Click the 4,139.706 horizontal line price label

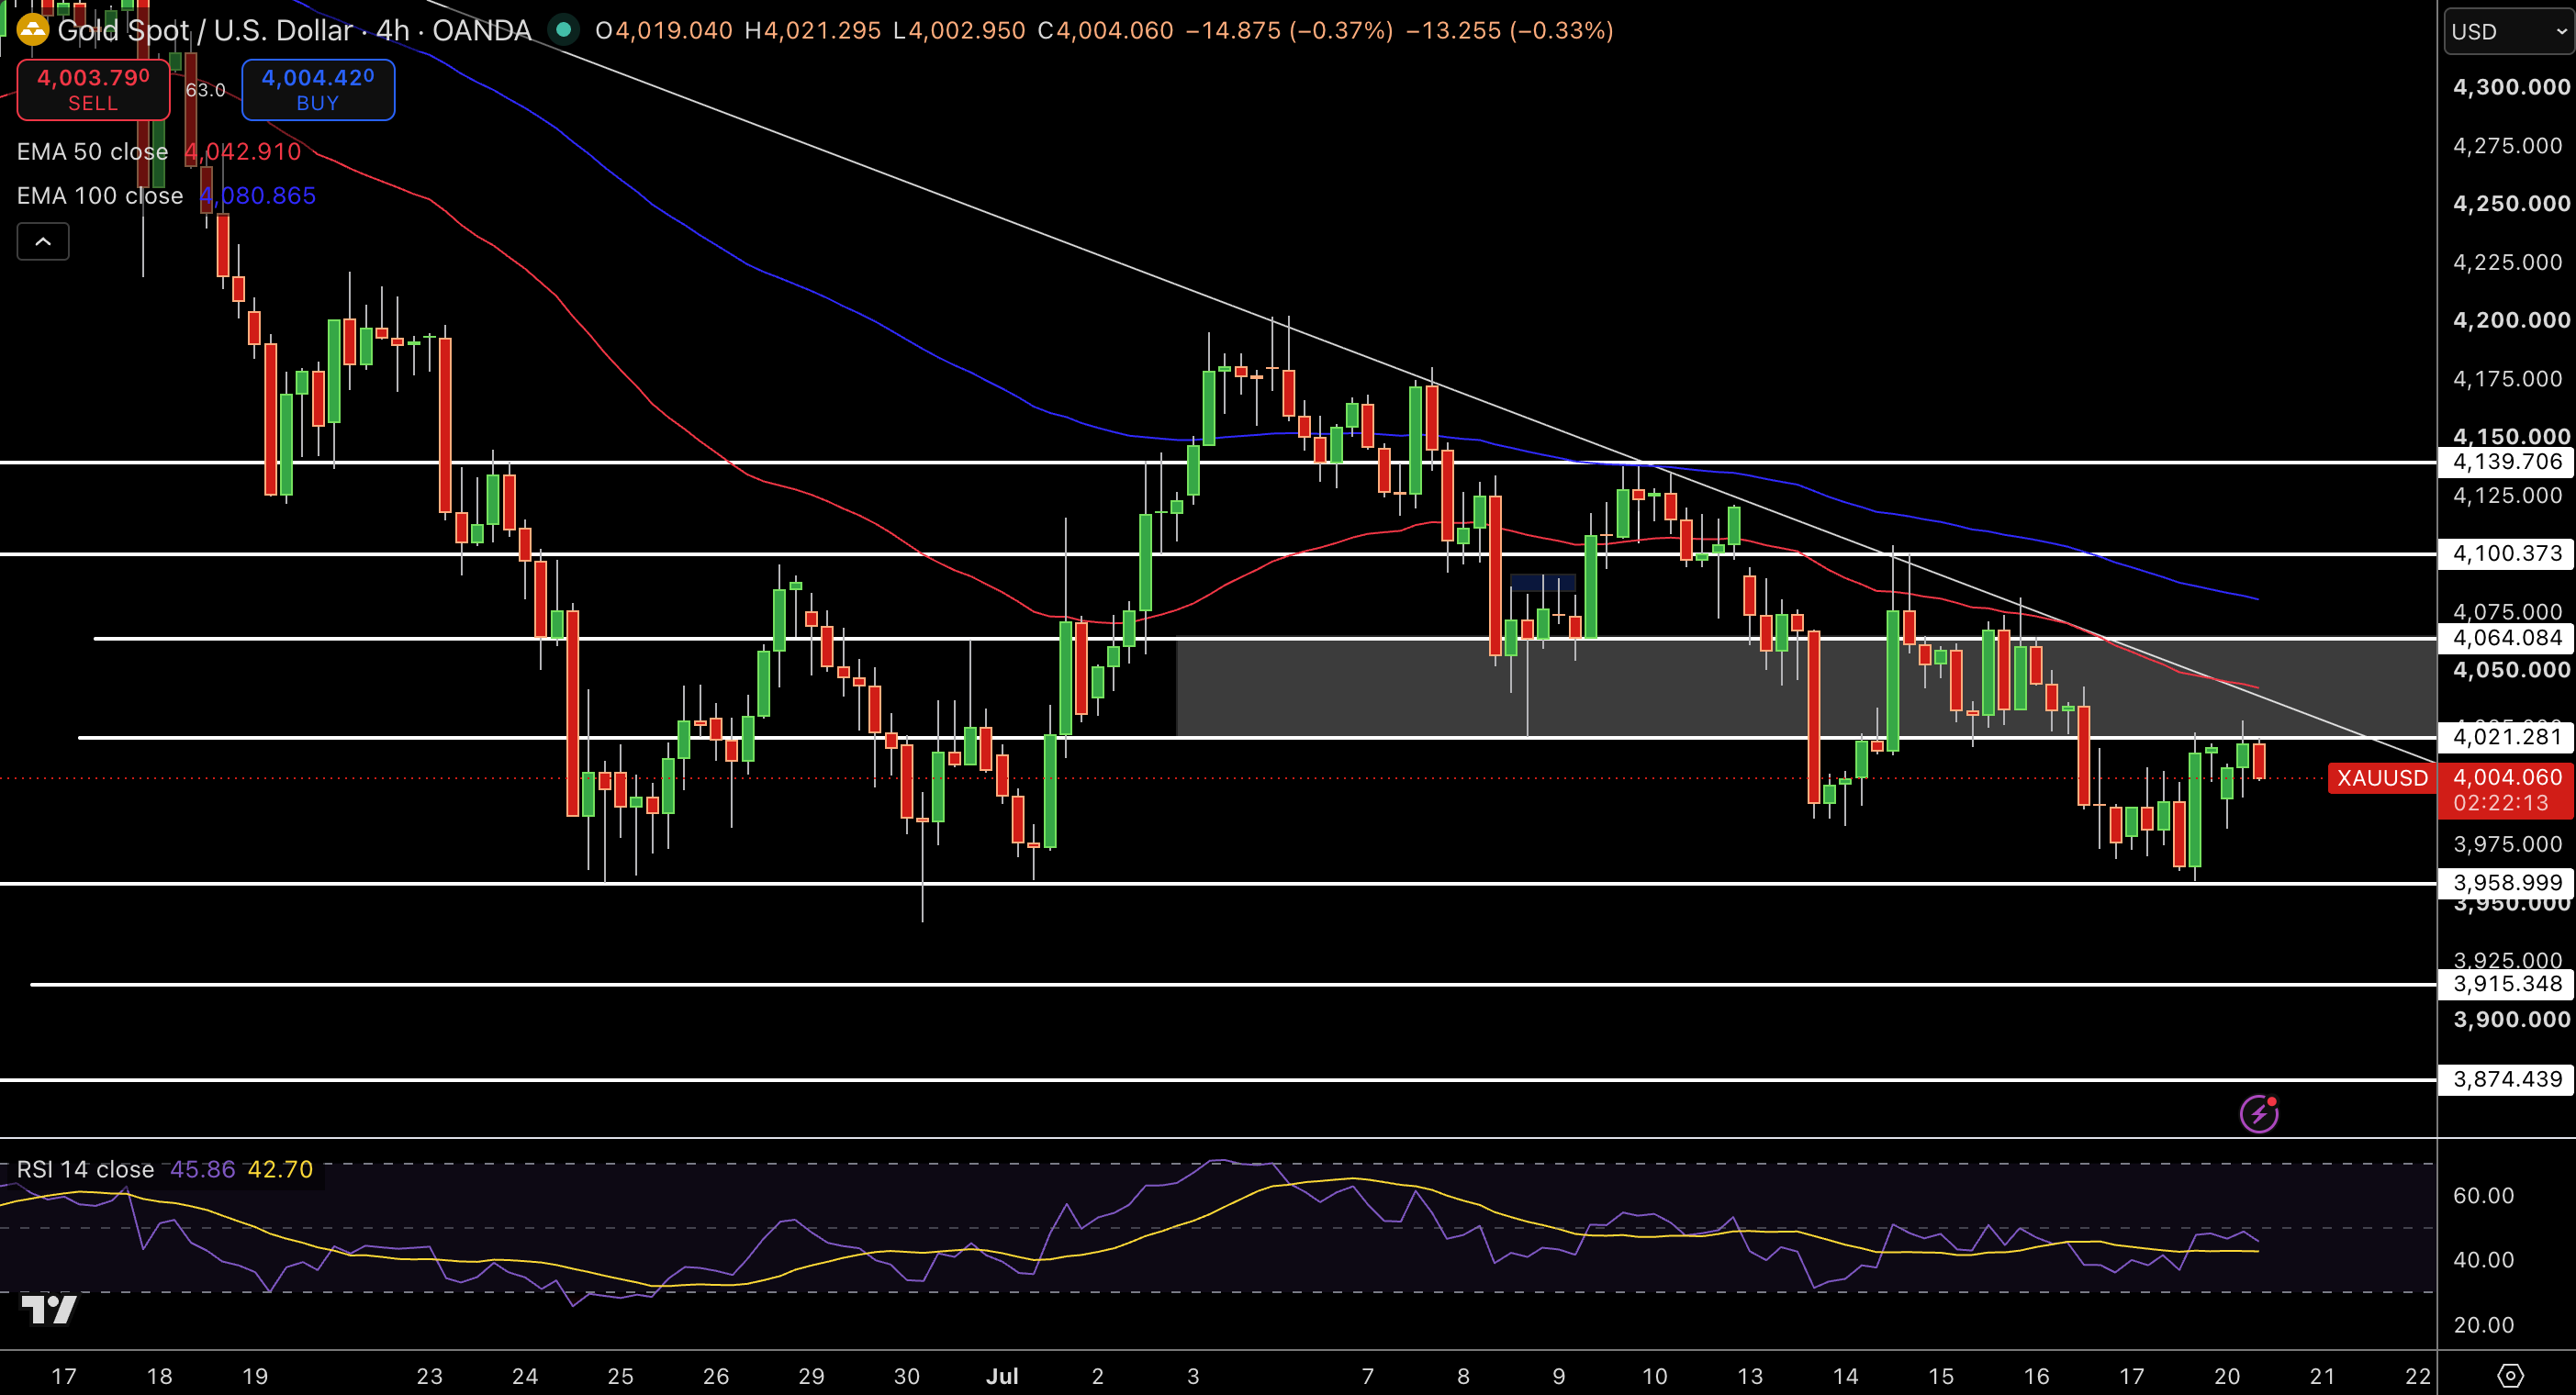click(x=2507, y=462)
